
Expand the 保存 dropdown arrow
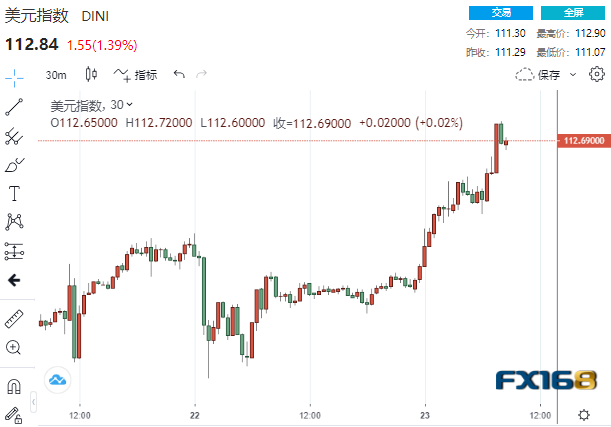pos(573,74)
